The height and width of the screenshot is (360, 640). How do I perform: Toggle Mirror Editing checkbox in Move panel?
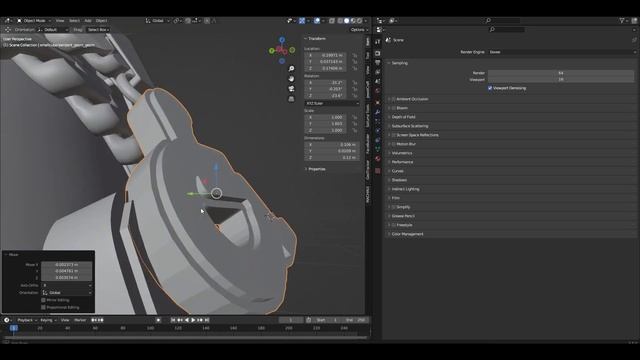point(43,300)
